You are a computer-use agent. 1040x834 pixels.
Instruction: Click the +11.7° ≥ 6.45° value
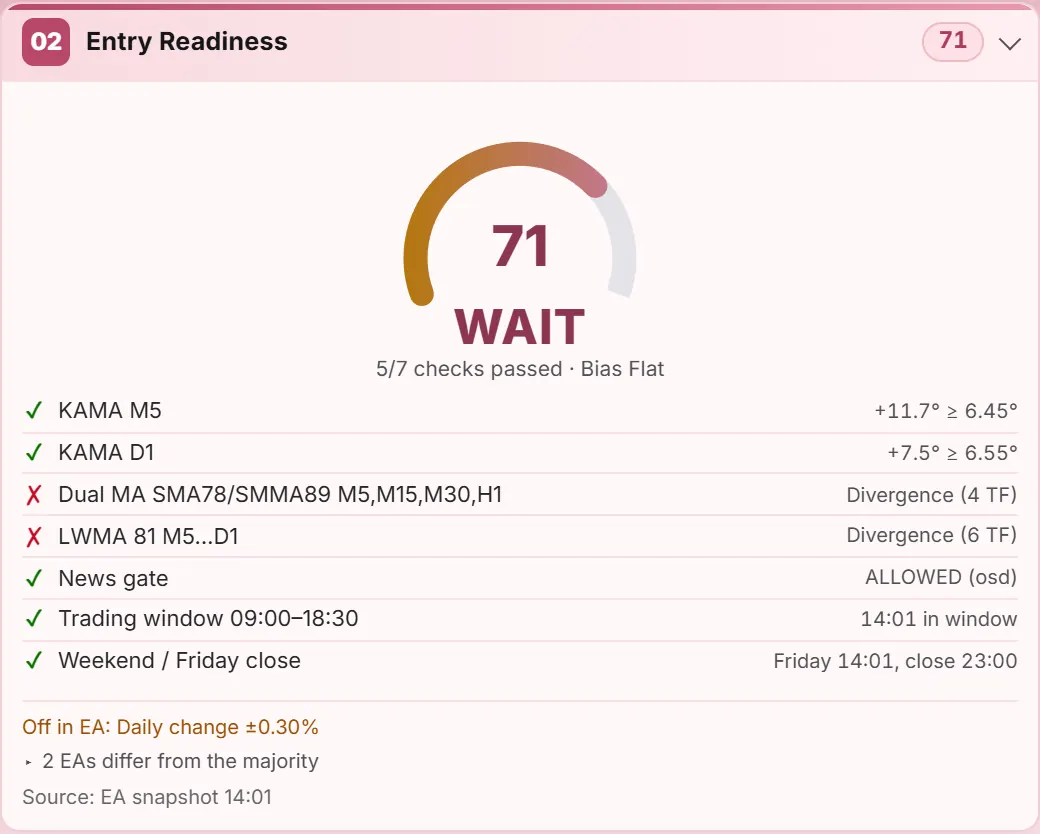(946, 411)
